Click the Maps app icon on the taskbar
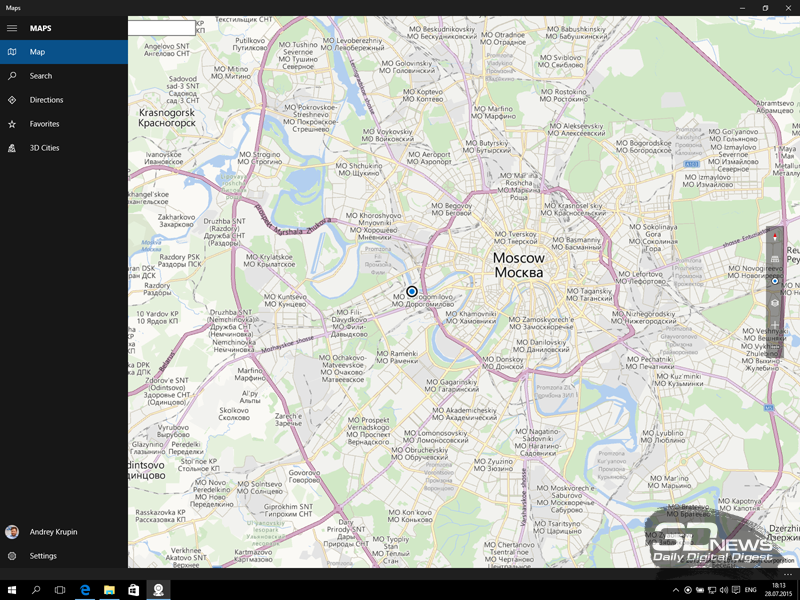Image resolution: width=800 pixels, height=600 pixels. click(158, 590)
